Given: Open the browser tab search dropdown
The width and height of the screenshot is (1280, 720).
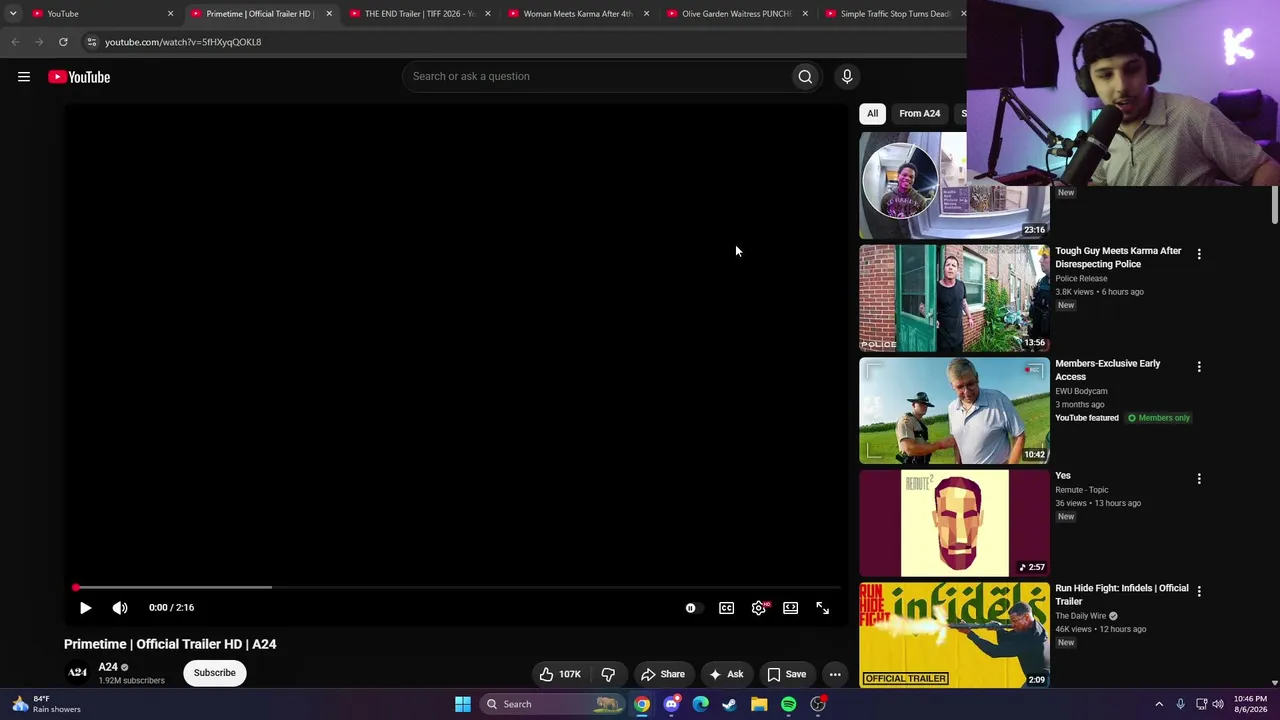Looking at the screenshot, I should pos(13,14).
